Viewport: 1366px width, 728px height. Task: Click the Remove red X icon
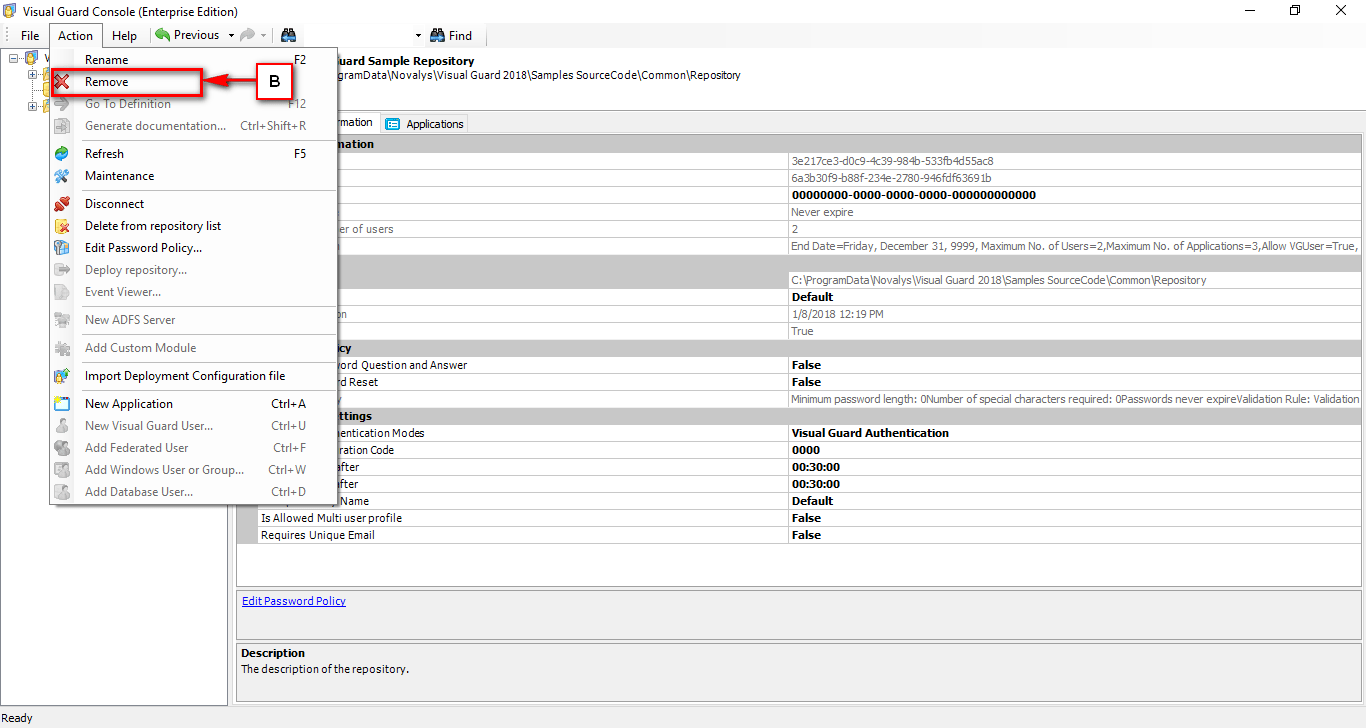point(62,81)
